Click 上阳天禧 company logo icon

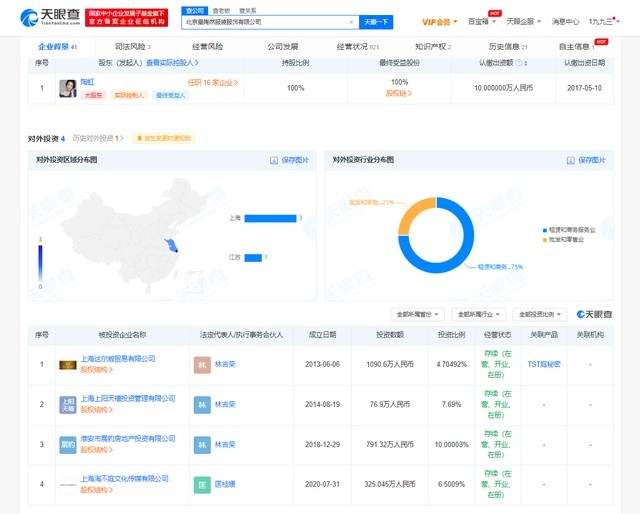click(68, 405)
